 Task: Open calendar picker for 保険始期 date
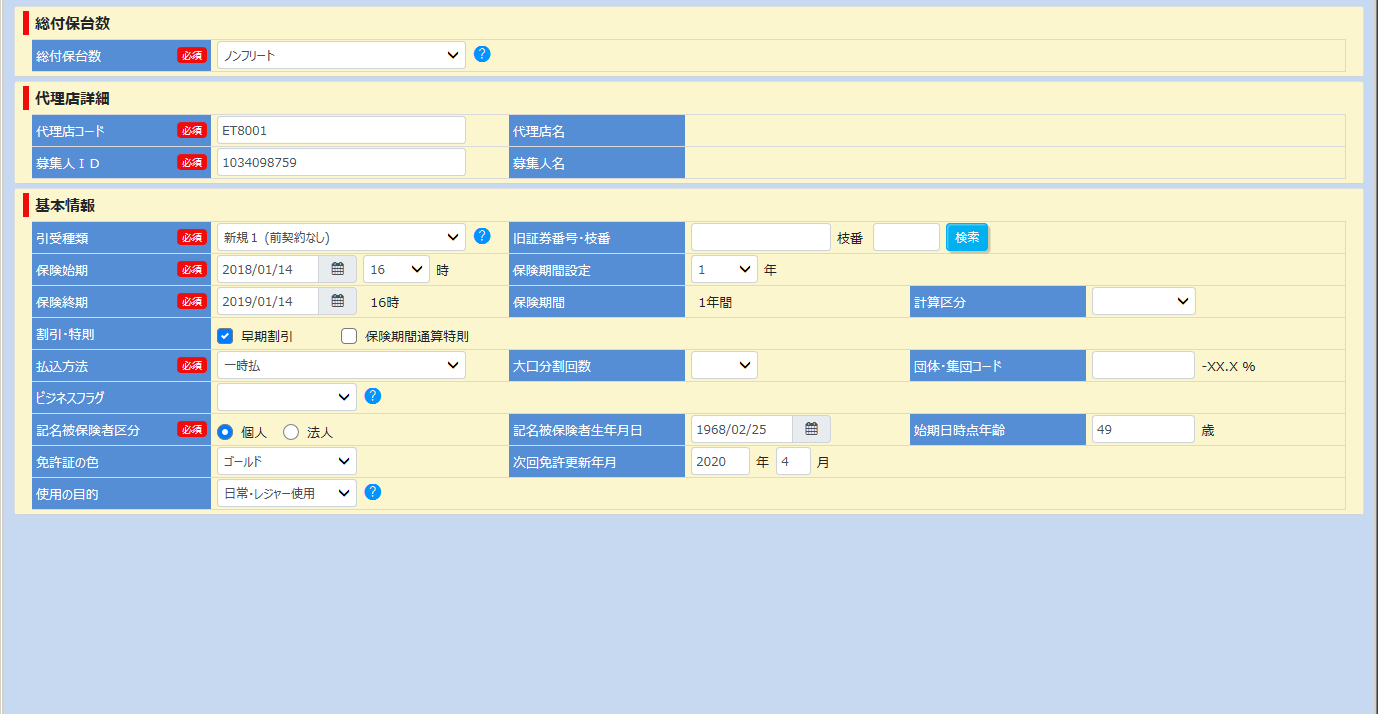[x=337, y=269]
